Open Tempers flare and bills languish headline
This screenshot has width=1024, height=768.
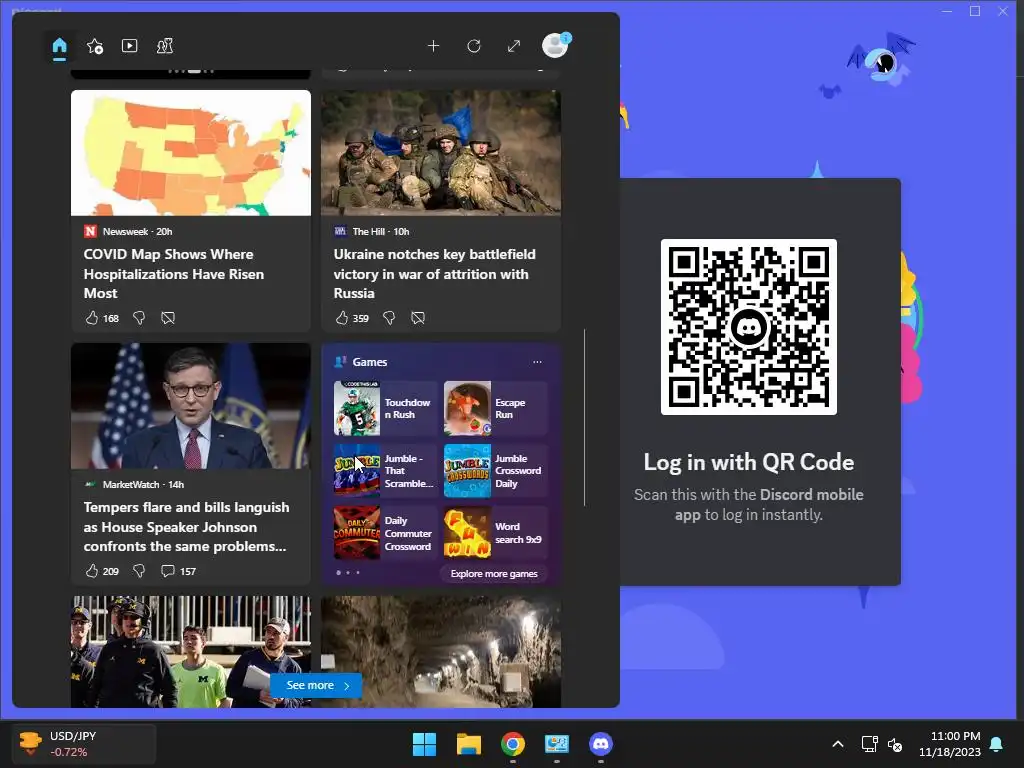(x=186, y=526)
